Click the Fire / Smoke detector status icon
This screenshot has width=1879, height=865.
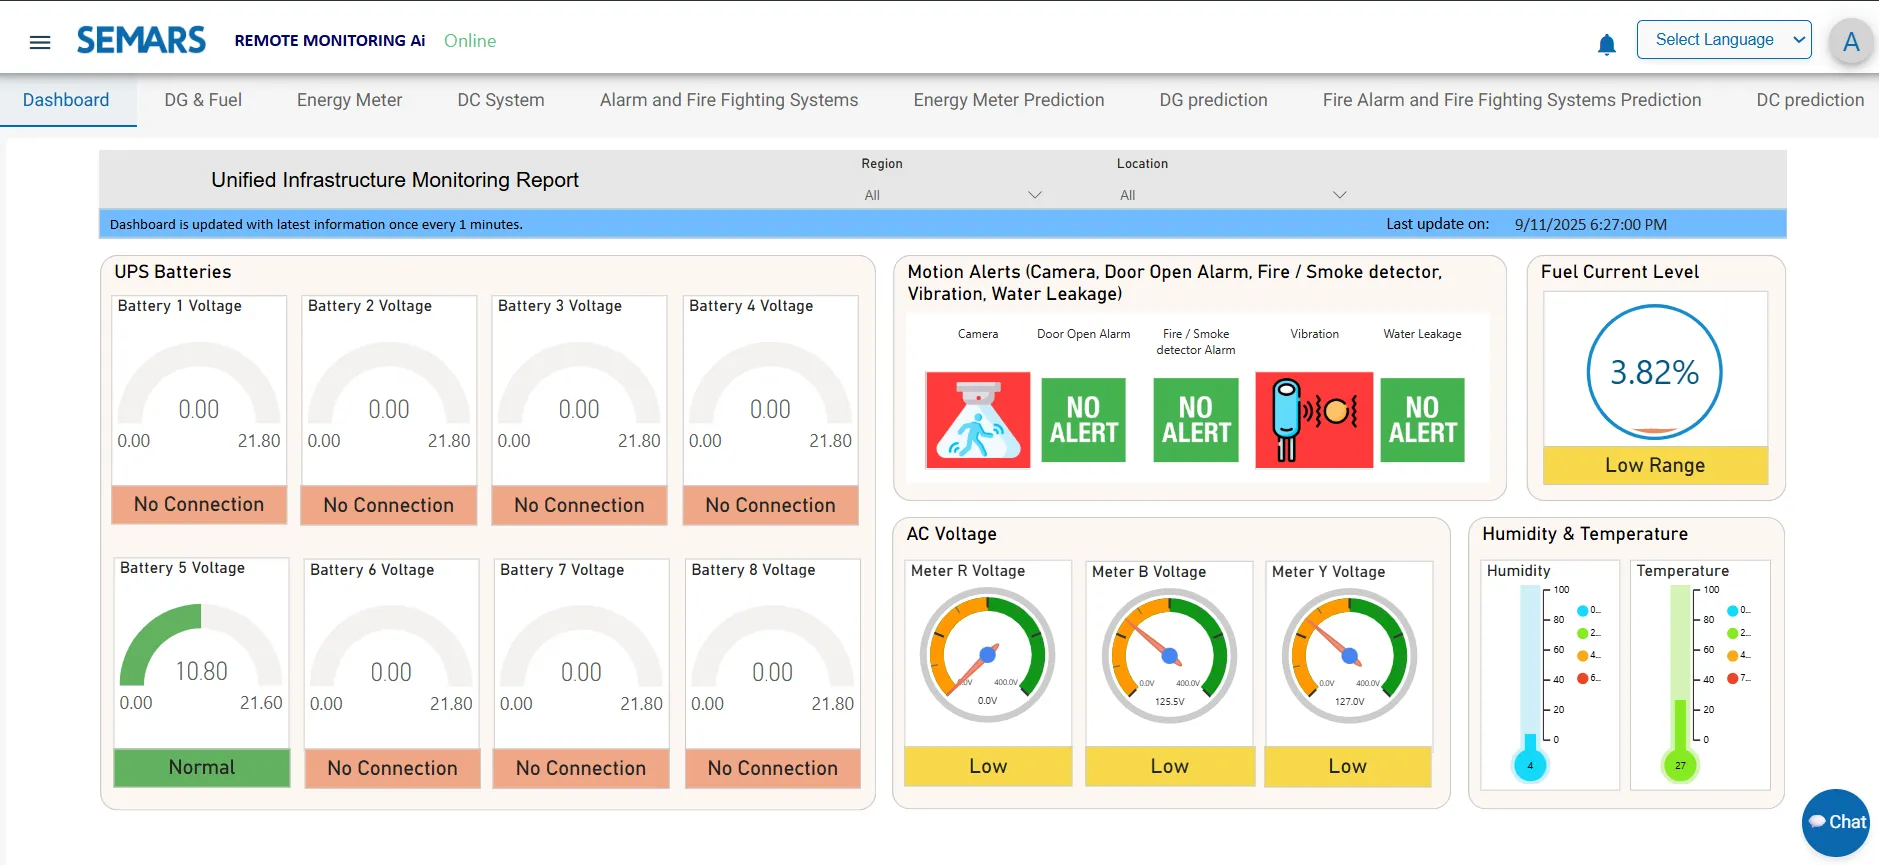(x=1195, y=420)
